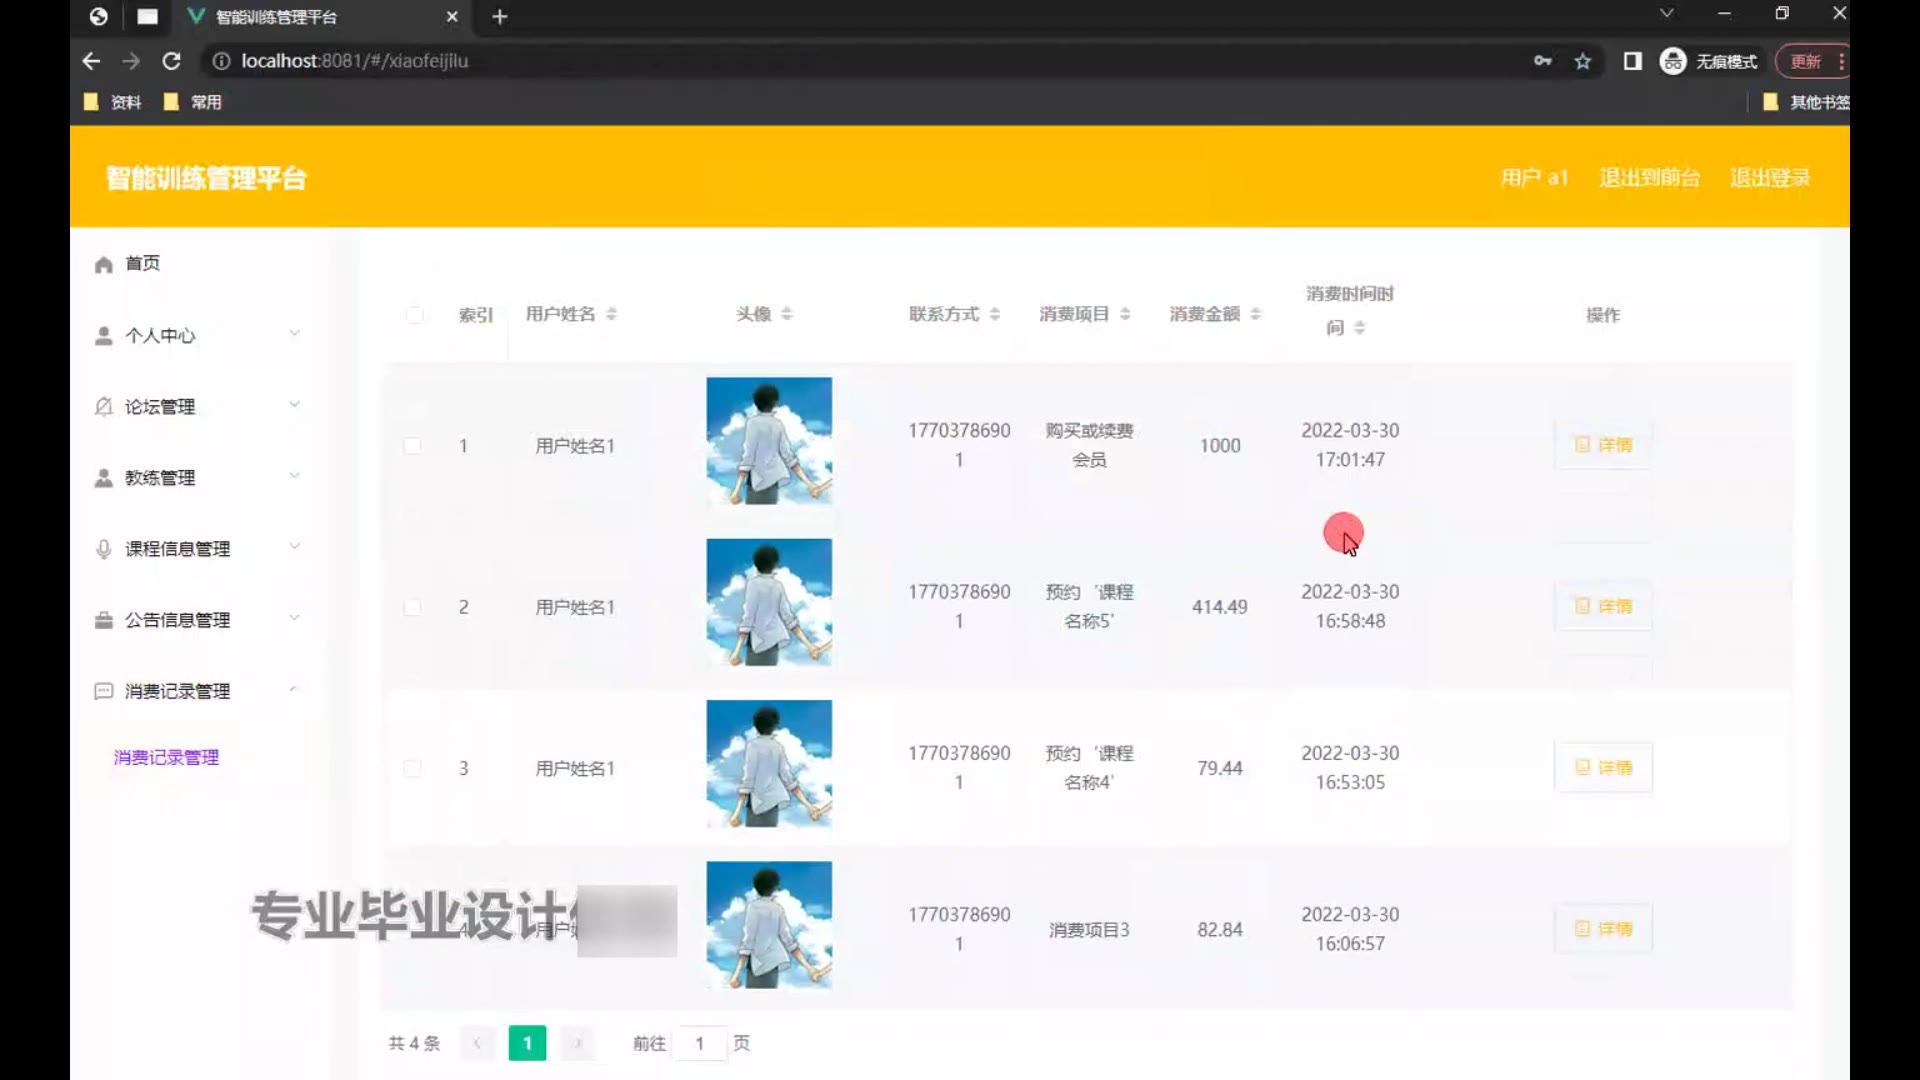Viewport: 1920px width, 1080px height.
Task: Click the 用户姓名 column sort arrows
Action: (x=611, y=314)
